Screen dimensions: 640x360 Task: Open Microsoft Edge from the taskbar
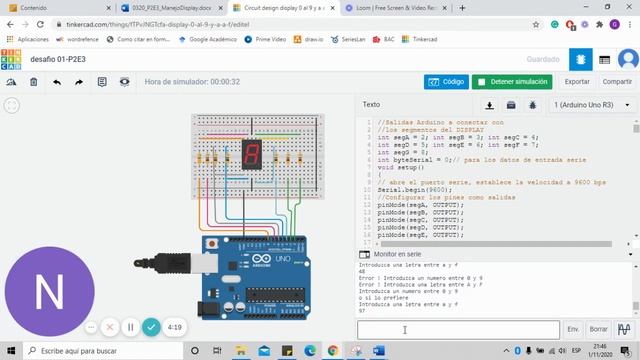click(x=310, y=351)
